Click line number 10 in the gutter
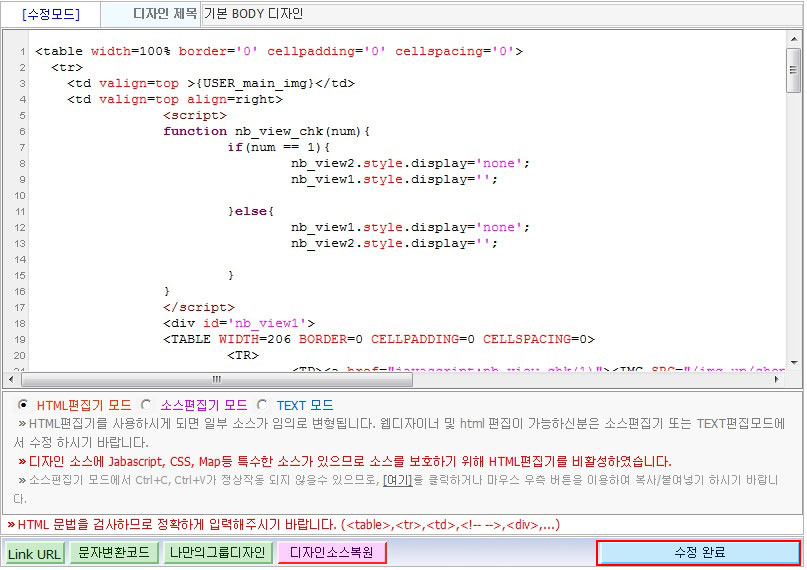This screenshot has width=807, height=570. point(20,195)
